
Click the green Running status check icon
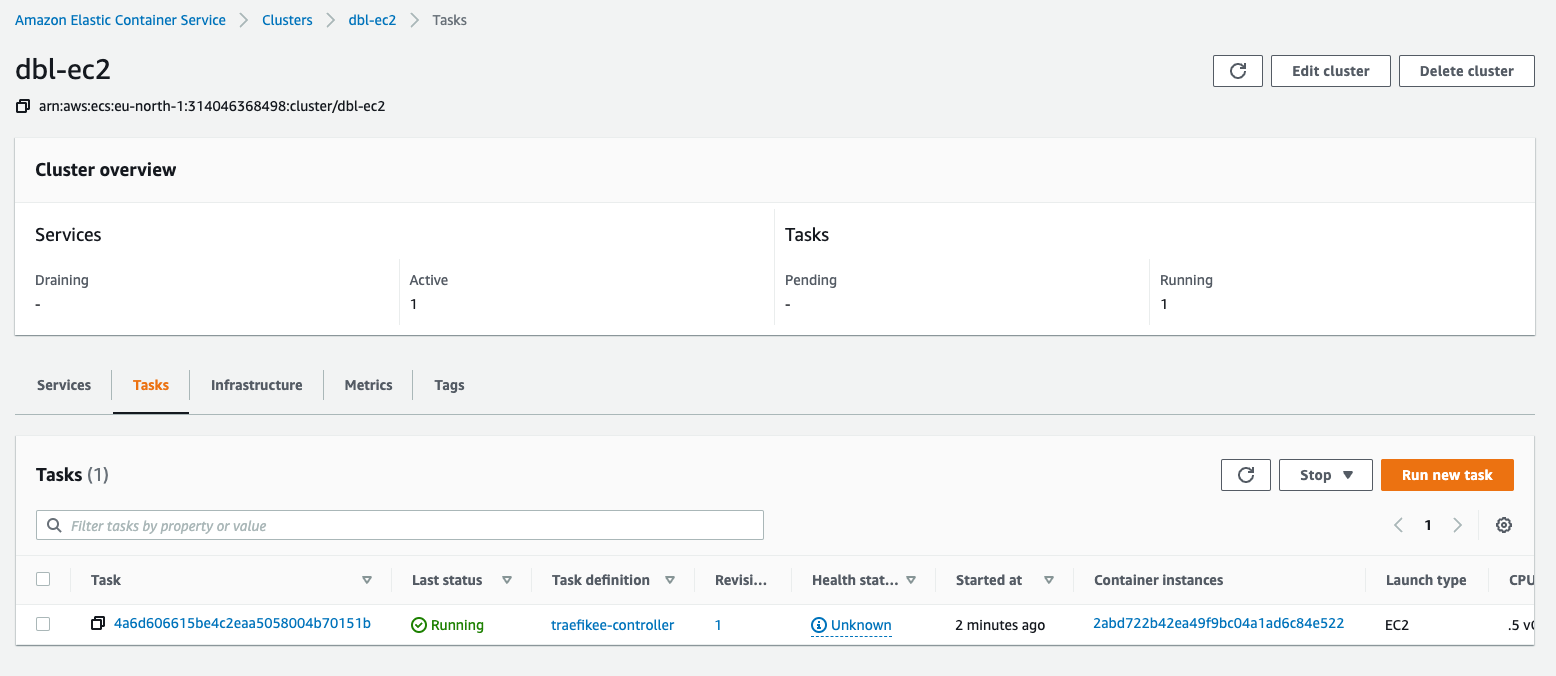419,625
